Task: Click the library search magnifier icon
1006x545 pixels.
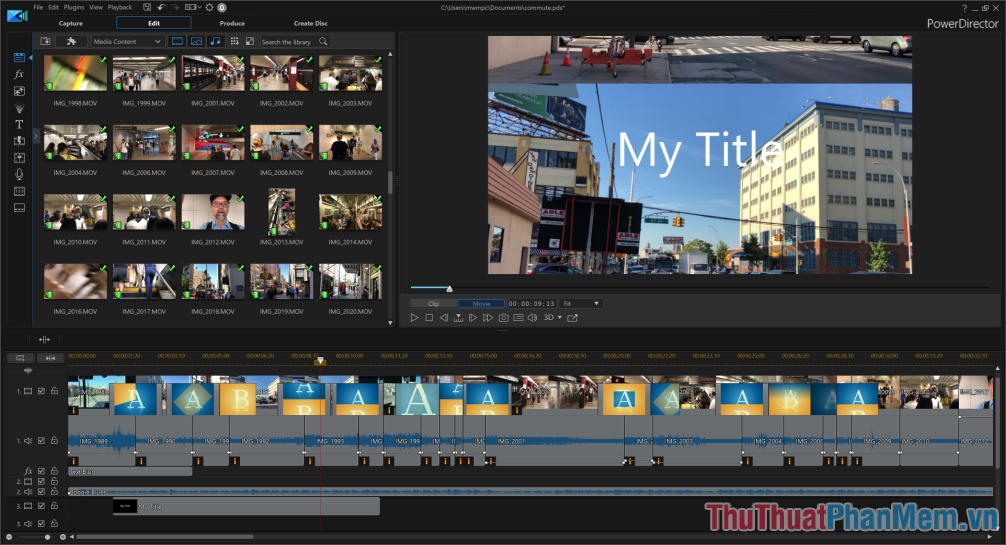Action: (x=323, y=41)
